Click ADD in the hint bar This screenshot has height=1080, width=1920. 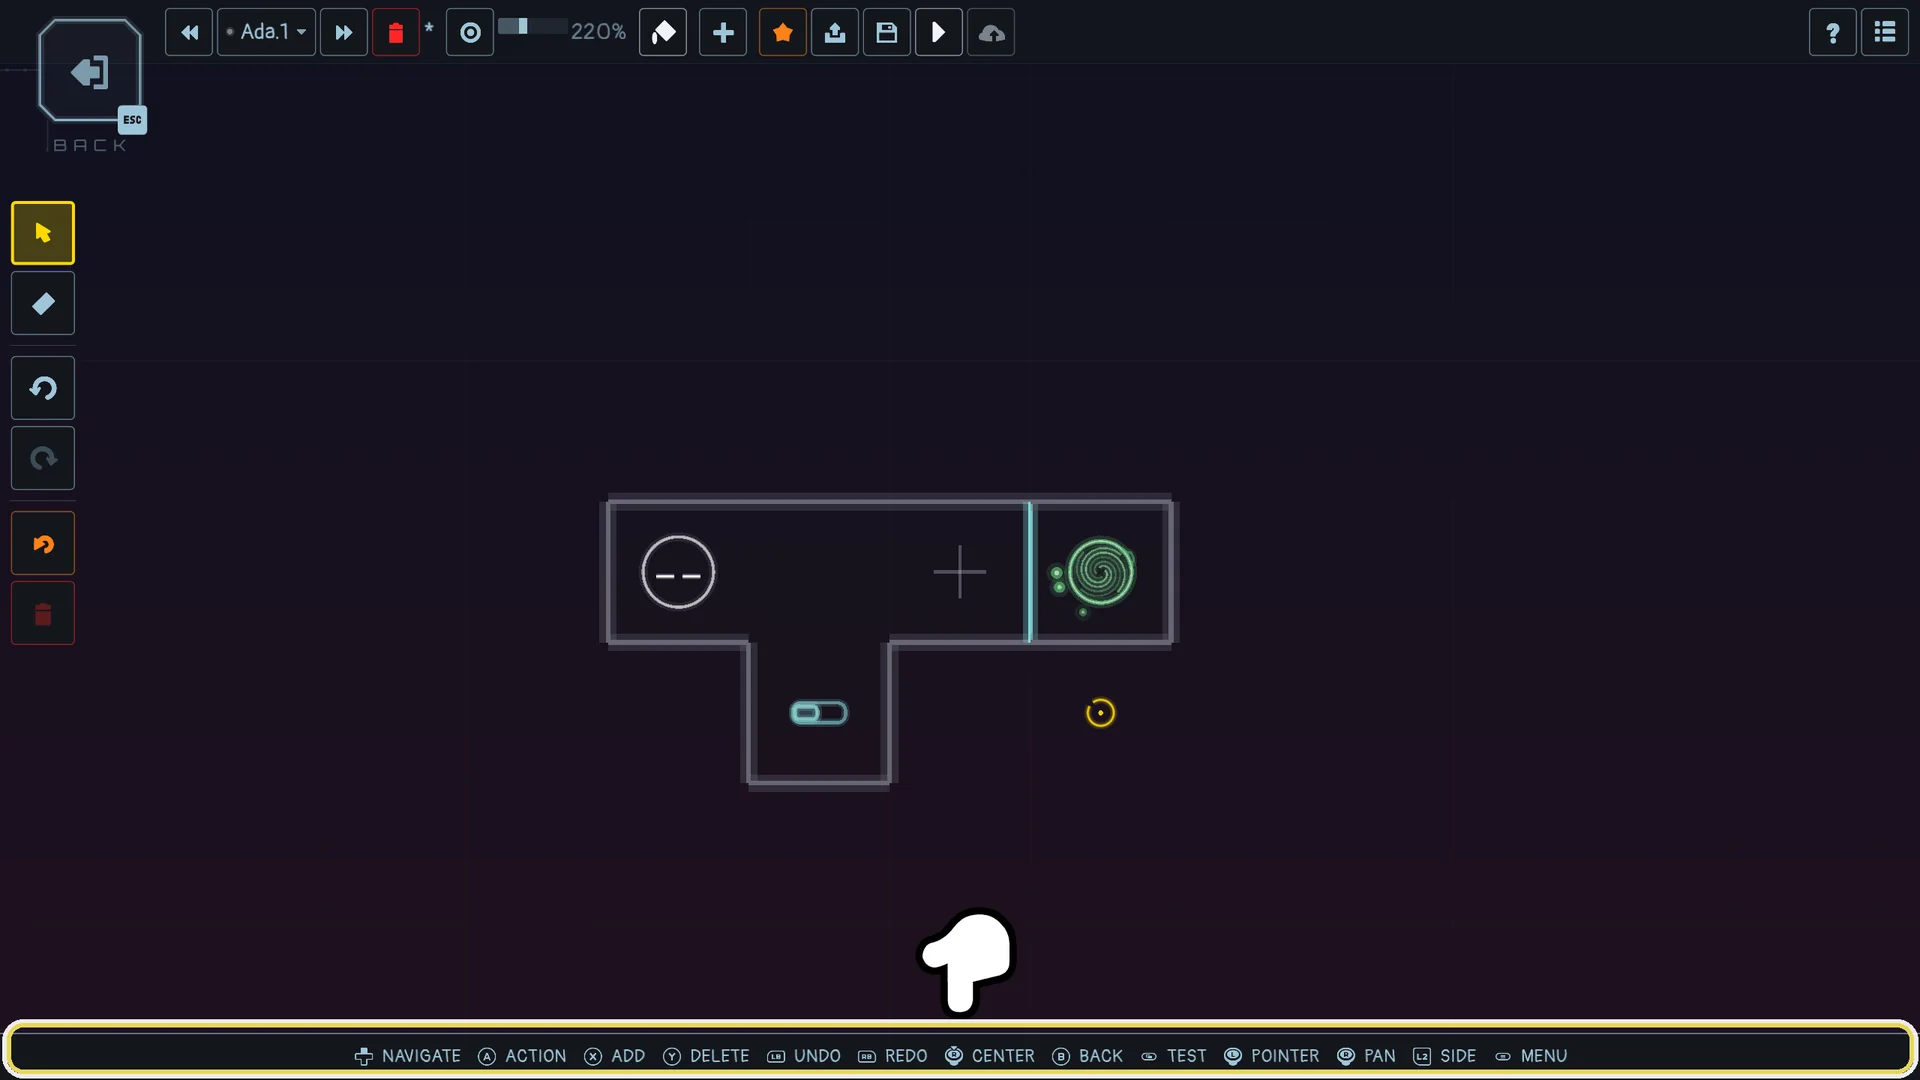point(615,1056)
